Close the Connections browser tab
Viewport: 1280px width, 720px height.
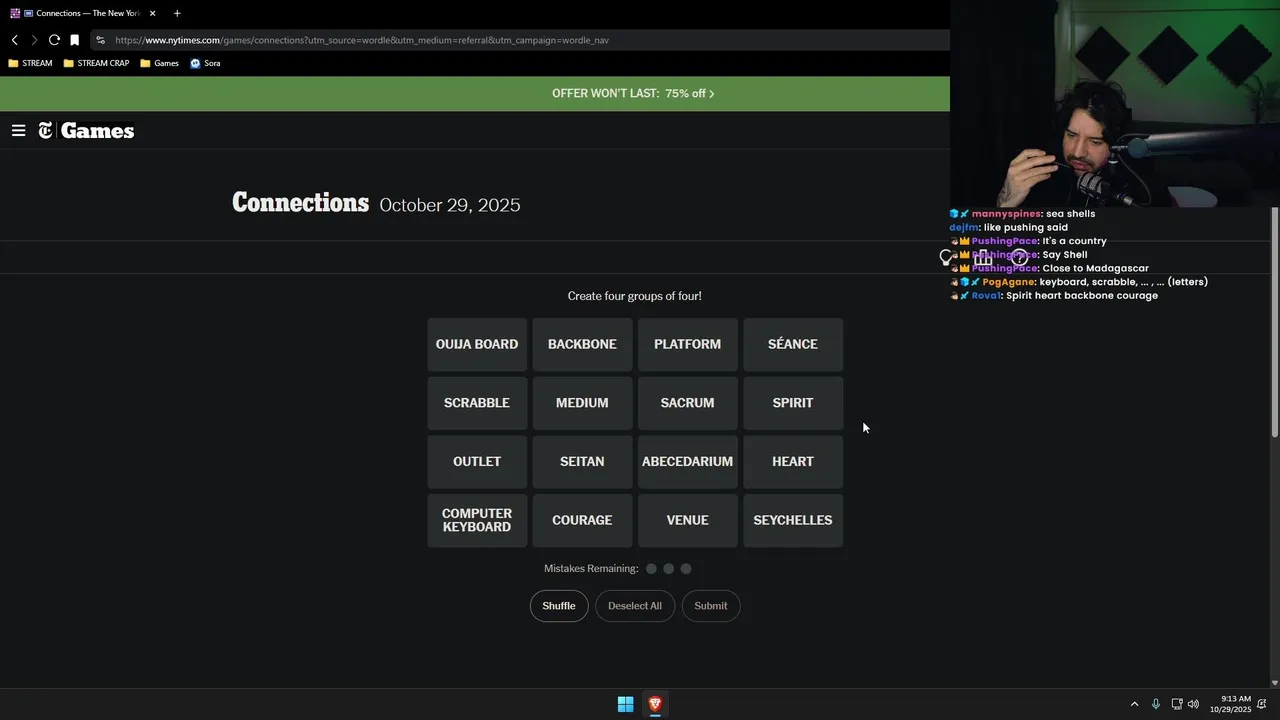pos(153,13)
